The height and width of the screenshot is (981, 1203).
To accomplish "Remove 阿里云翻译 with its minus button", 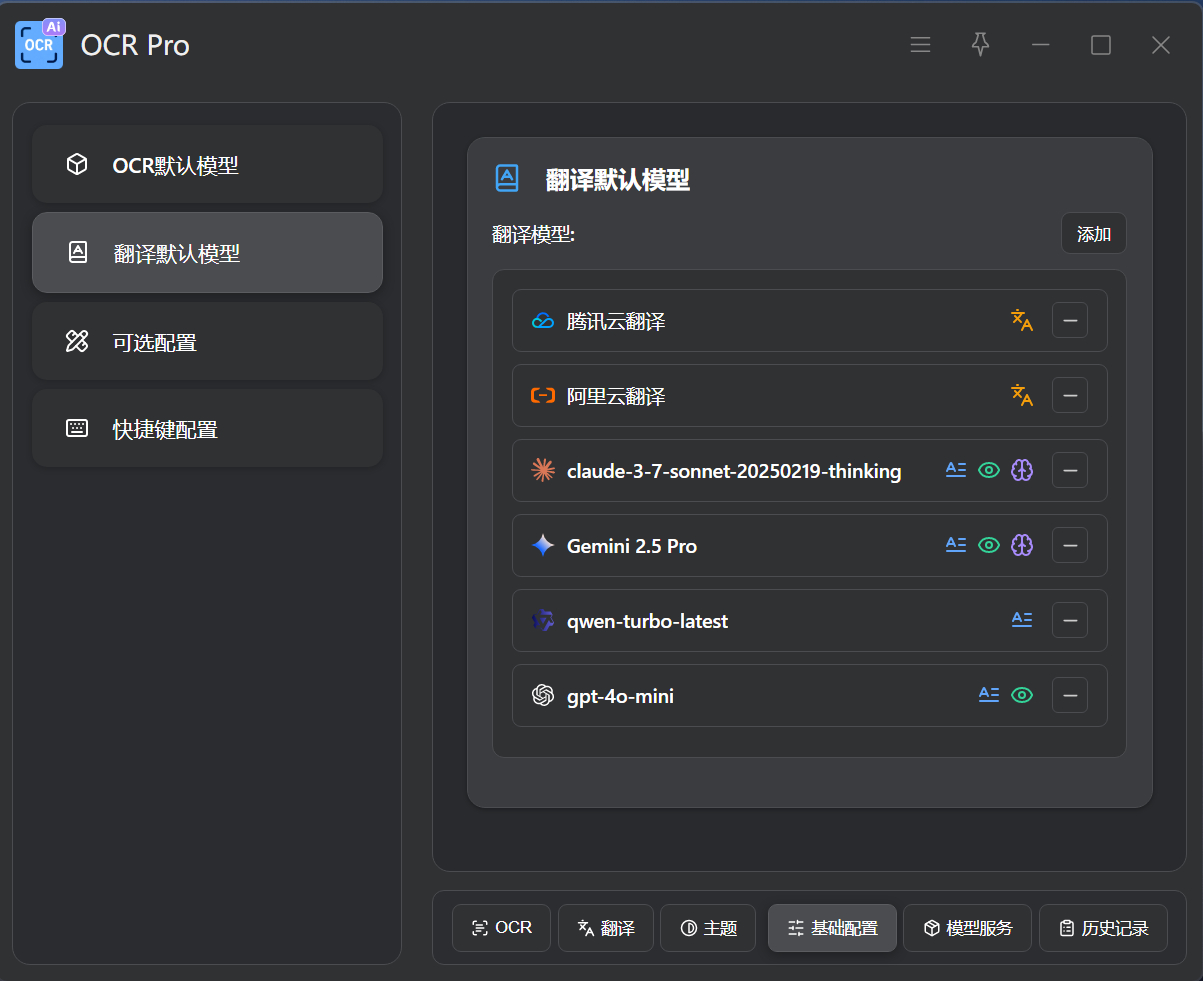I will pos(1070,396).
